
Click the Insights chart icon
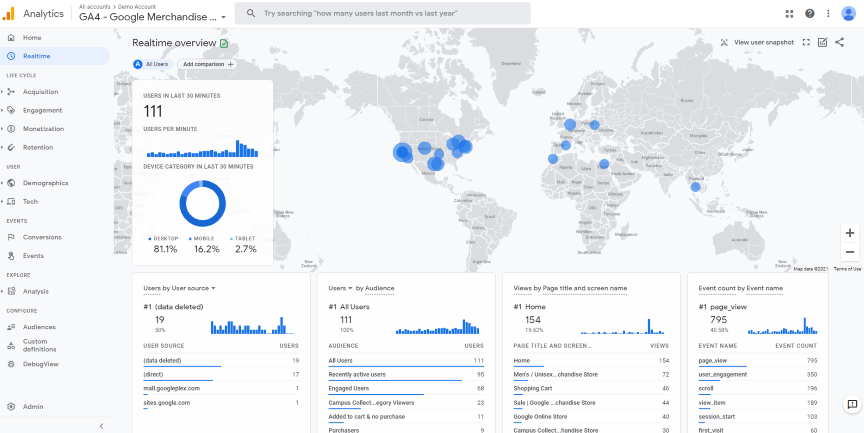823,42
